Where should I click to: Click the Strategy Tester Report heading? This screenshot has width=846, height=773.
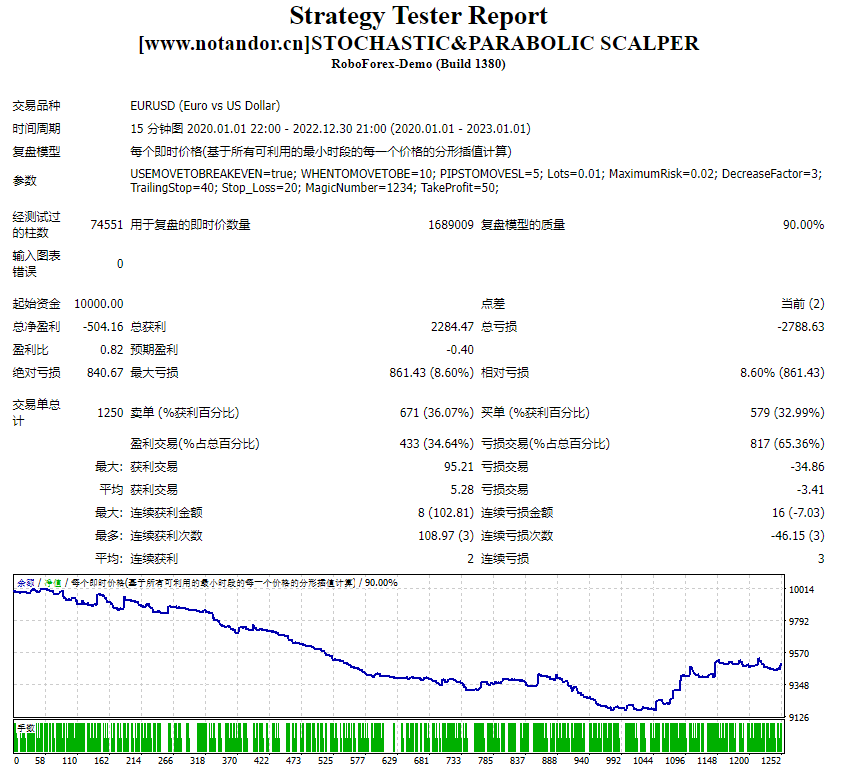pyautogui.click(x=423, y=16)
